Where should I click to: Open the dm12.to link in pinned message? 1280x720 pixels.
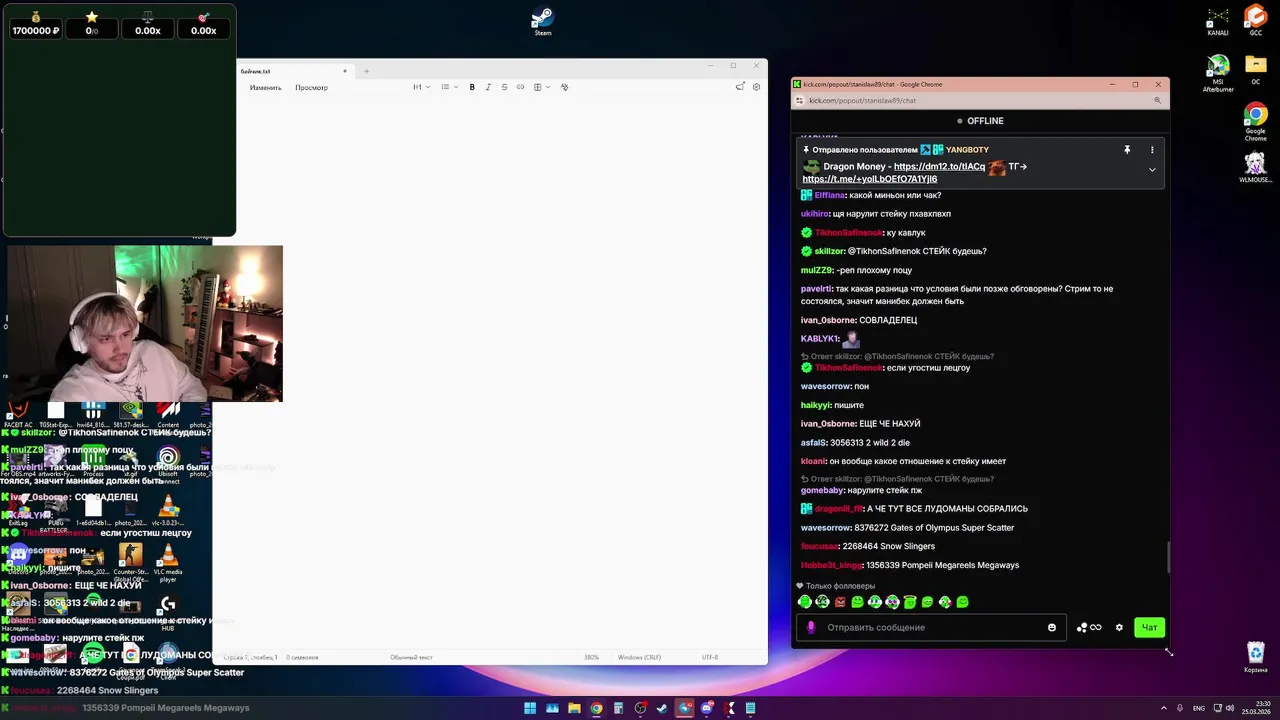939,167
